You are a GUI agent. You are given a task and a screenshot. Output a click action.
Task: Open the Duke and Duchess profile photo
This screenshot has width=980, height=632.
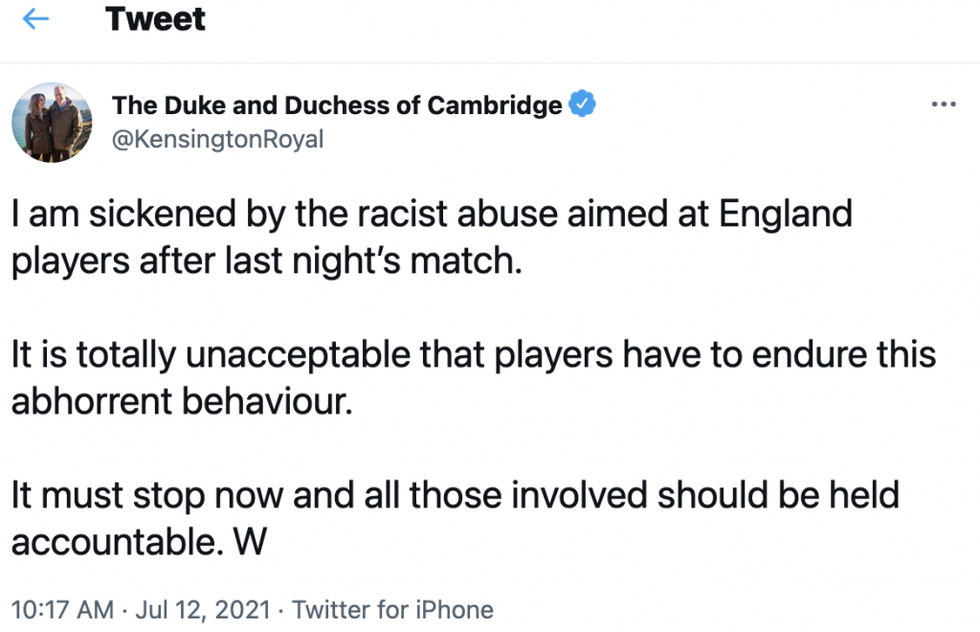[53, 125]
